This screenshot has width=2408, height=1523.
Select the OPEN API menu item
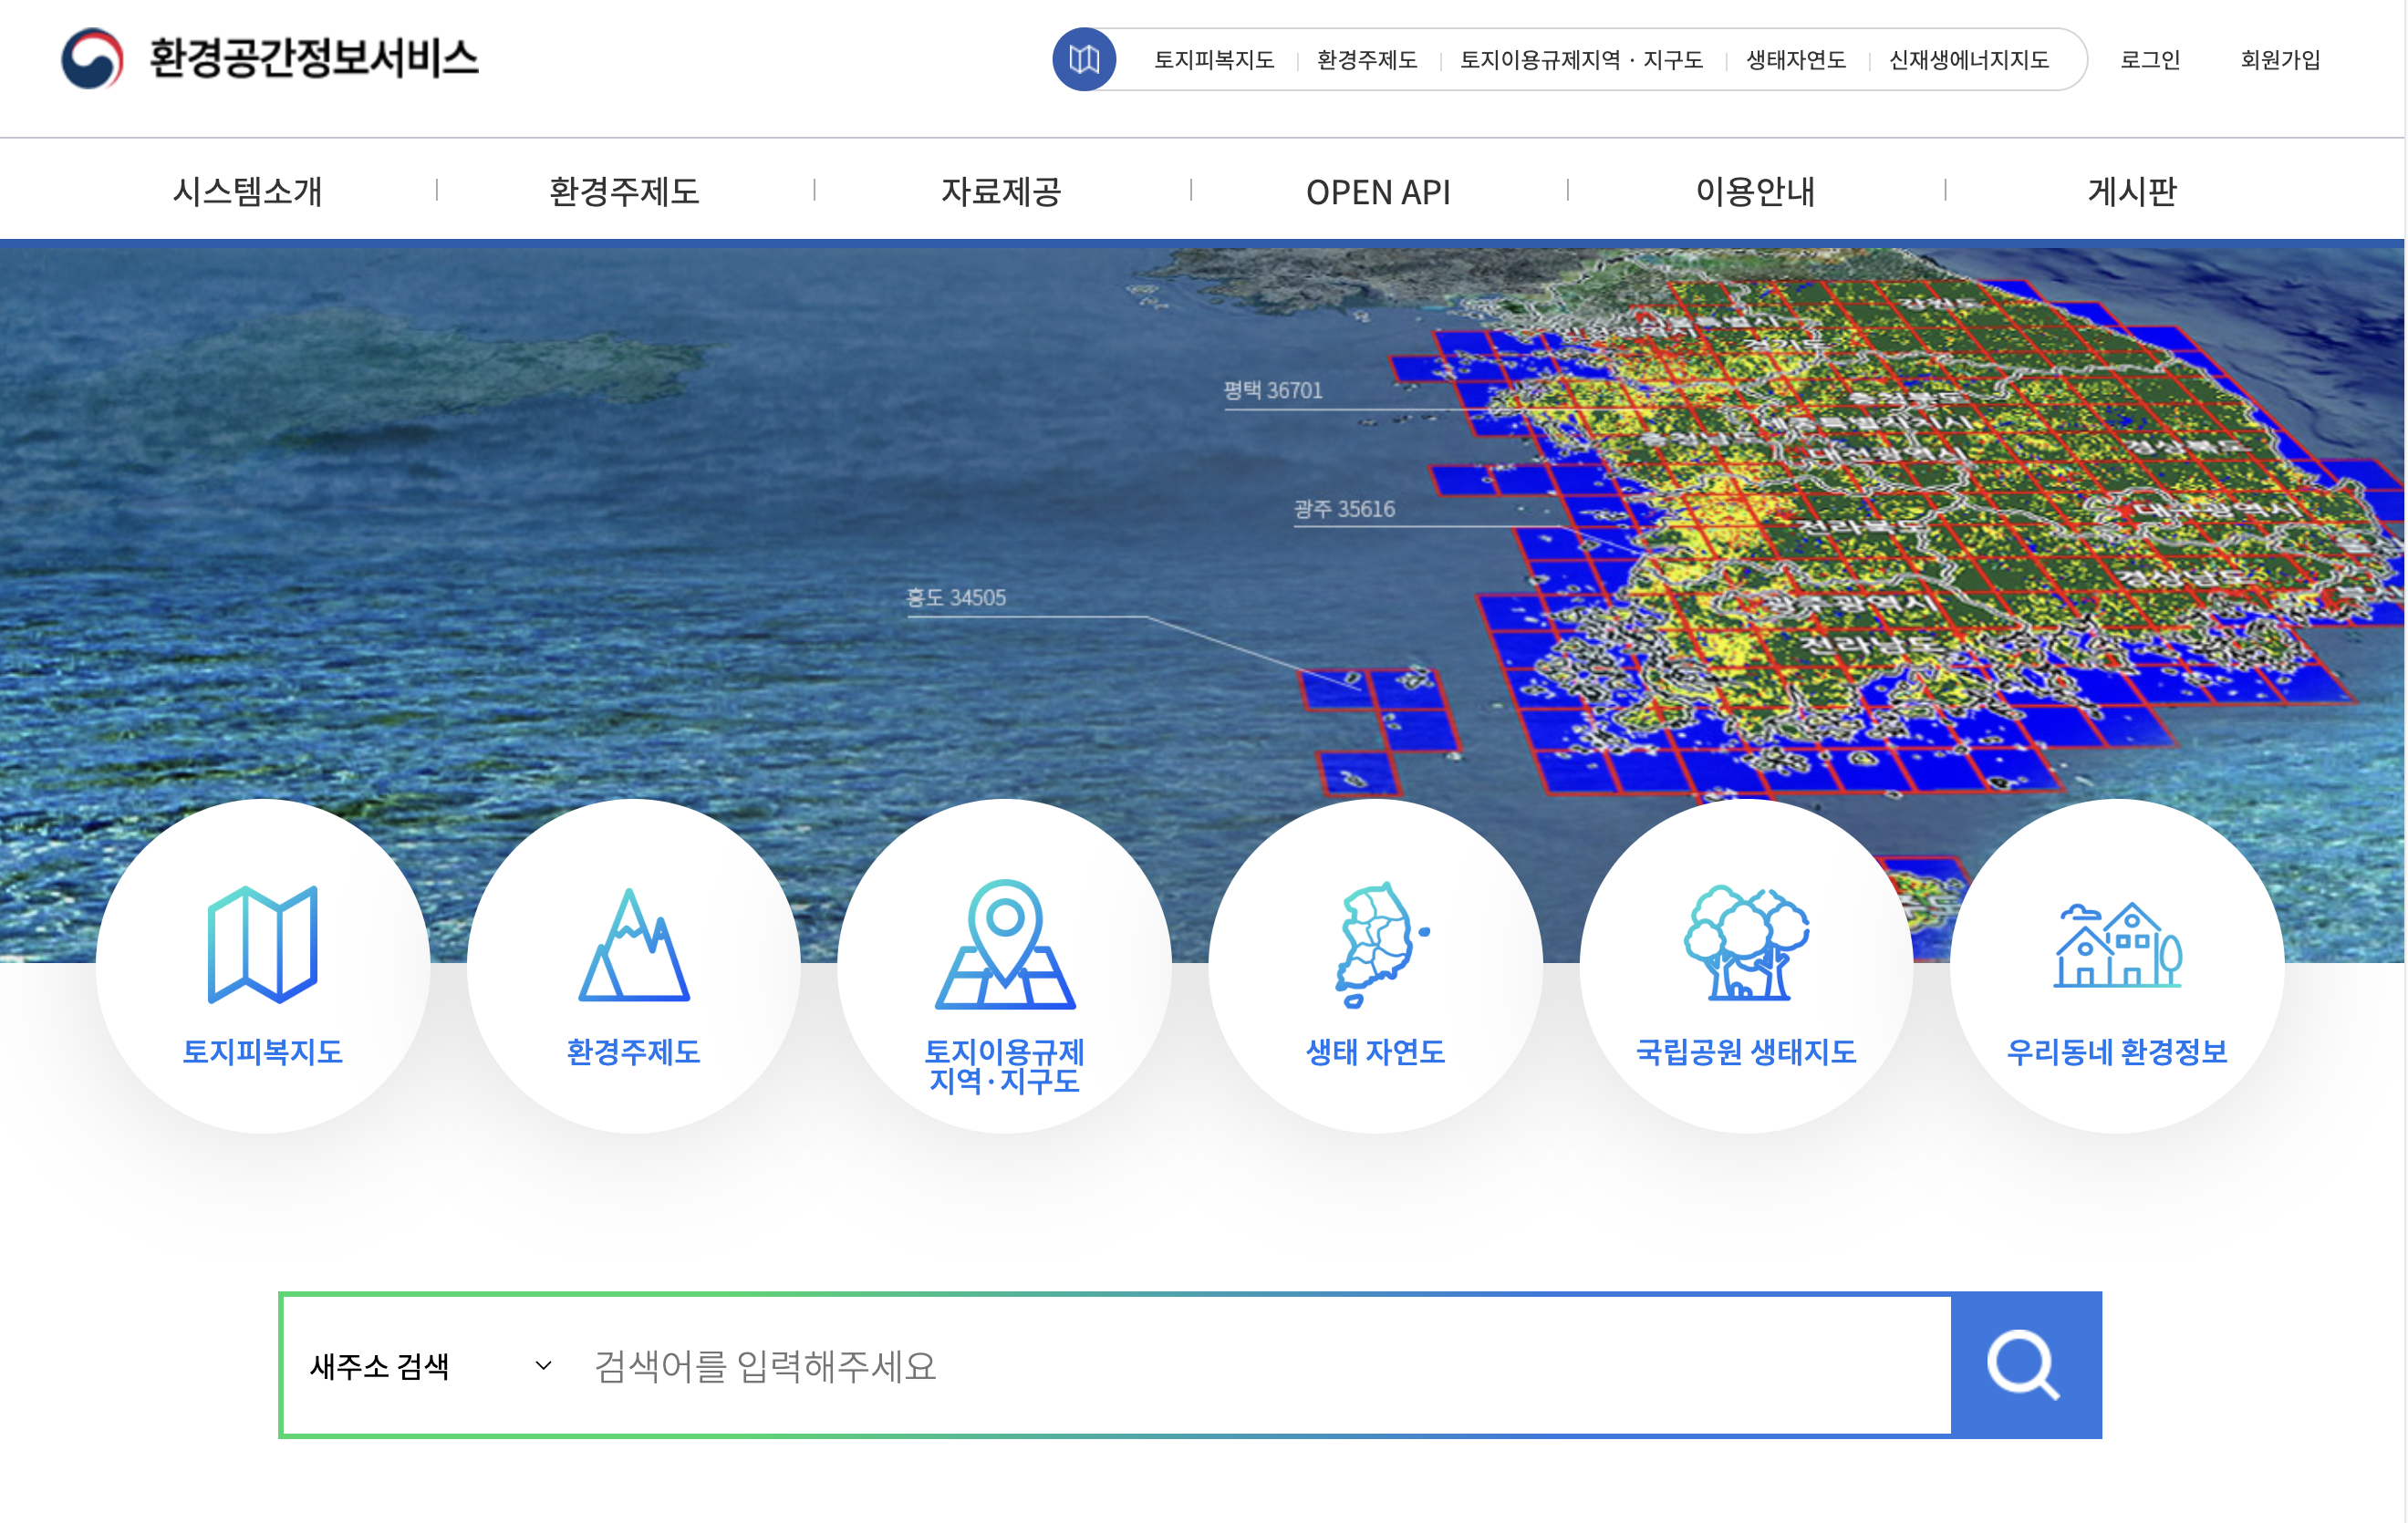(1378, 191)
